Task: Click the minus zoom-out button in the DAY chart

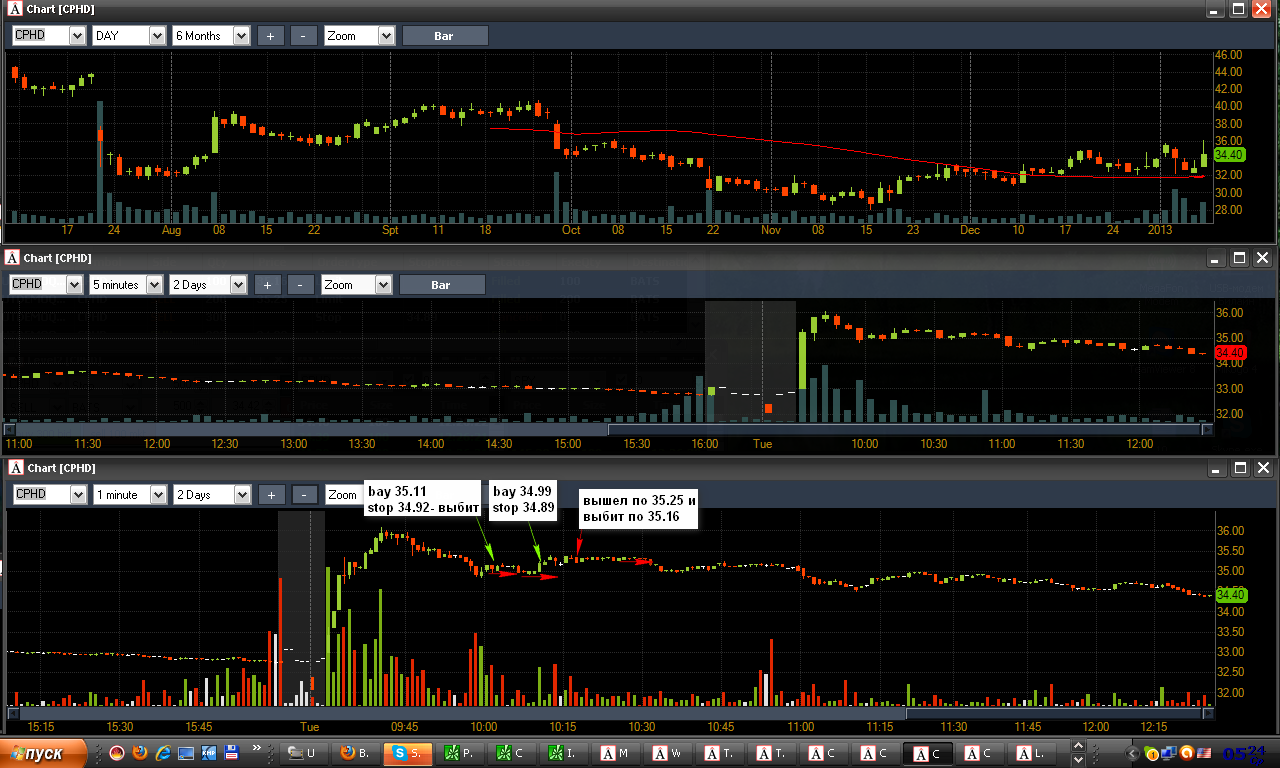Action: click(303, 36)
